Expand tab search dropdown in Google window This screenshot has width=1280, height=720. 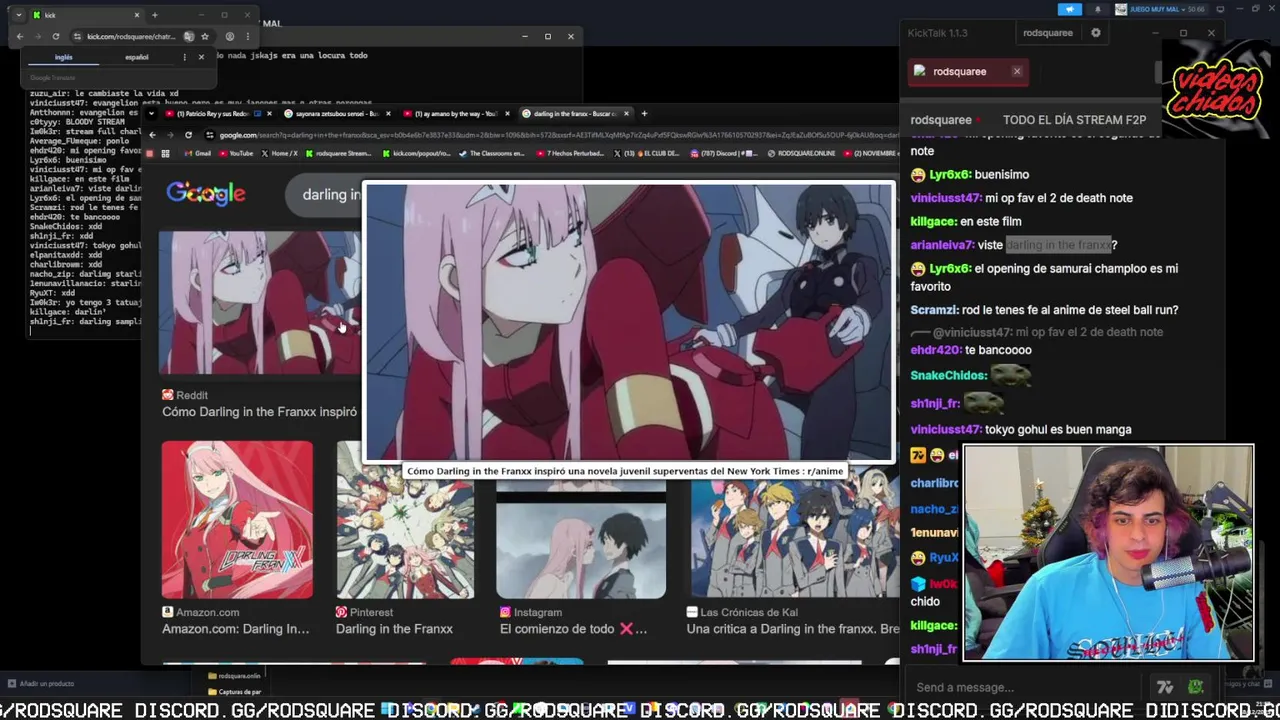coord(152,114)
